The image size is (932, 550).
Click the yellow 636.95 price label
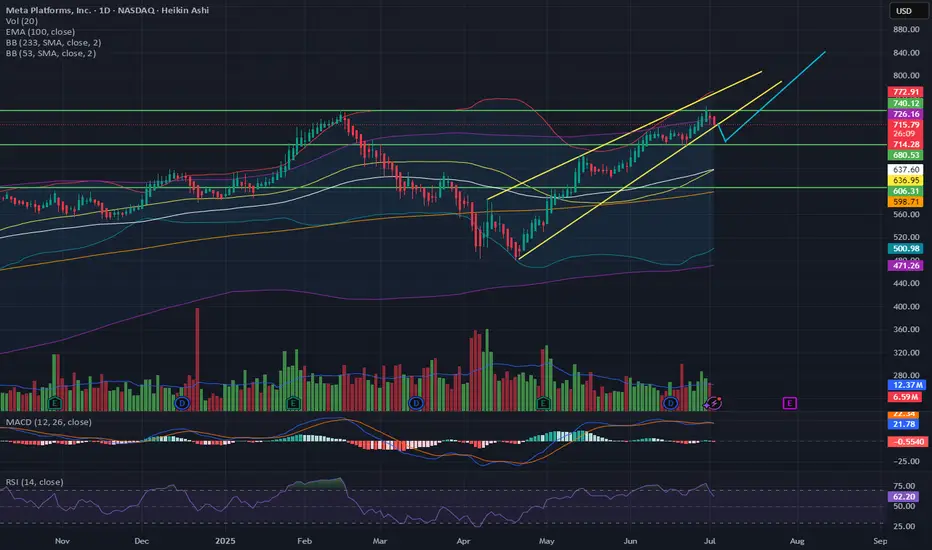pos(906,180)
